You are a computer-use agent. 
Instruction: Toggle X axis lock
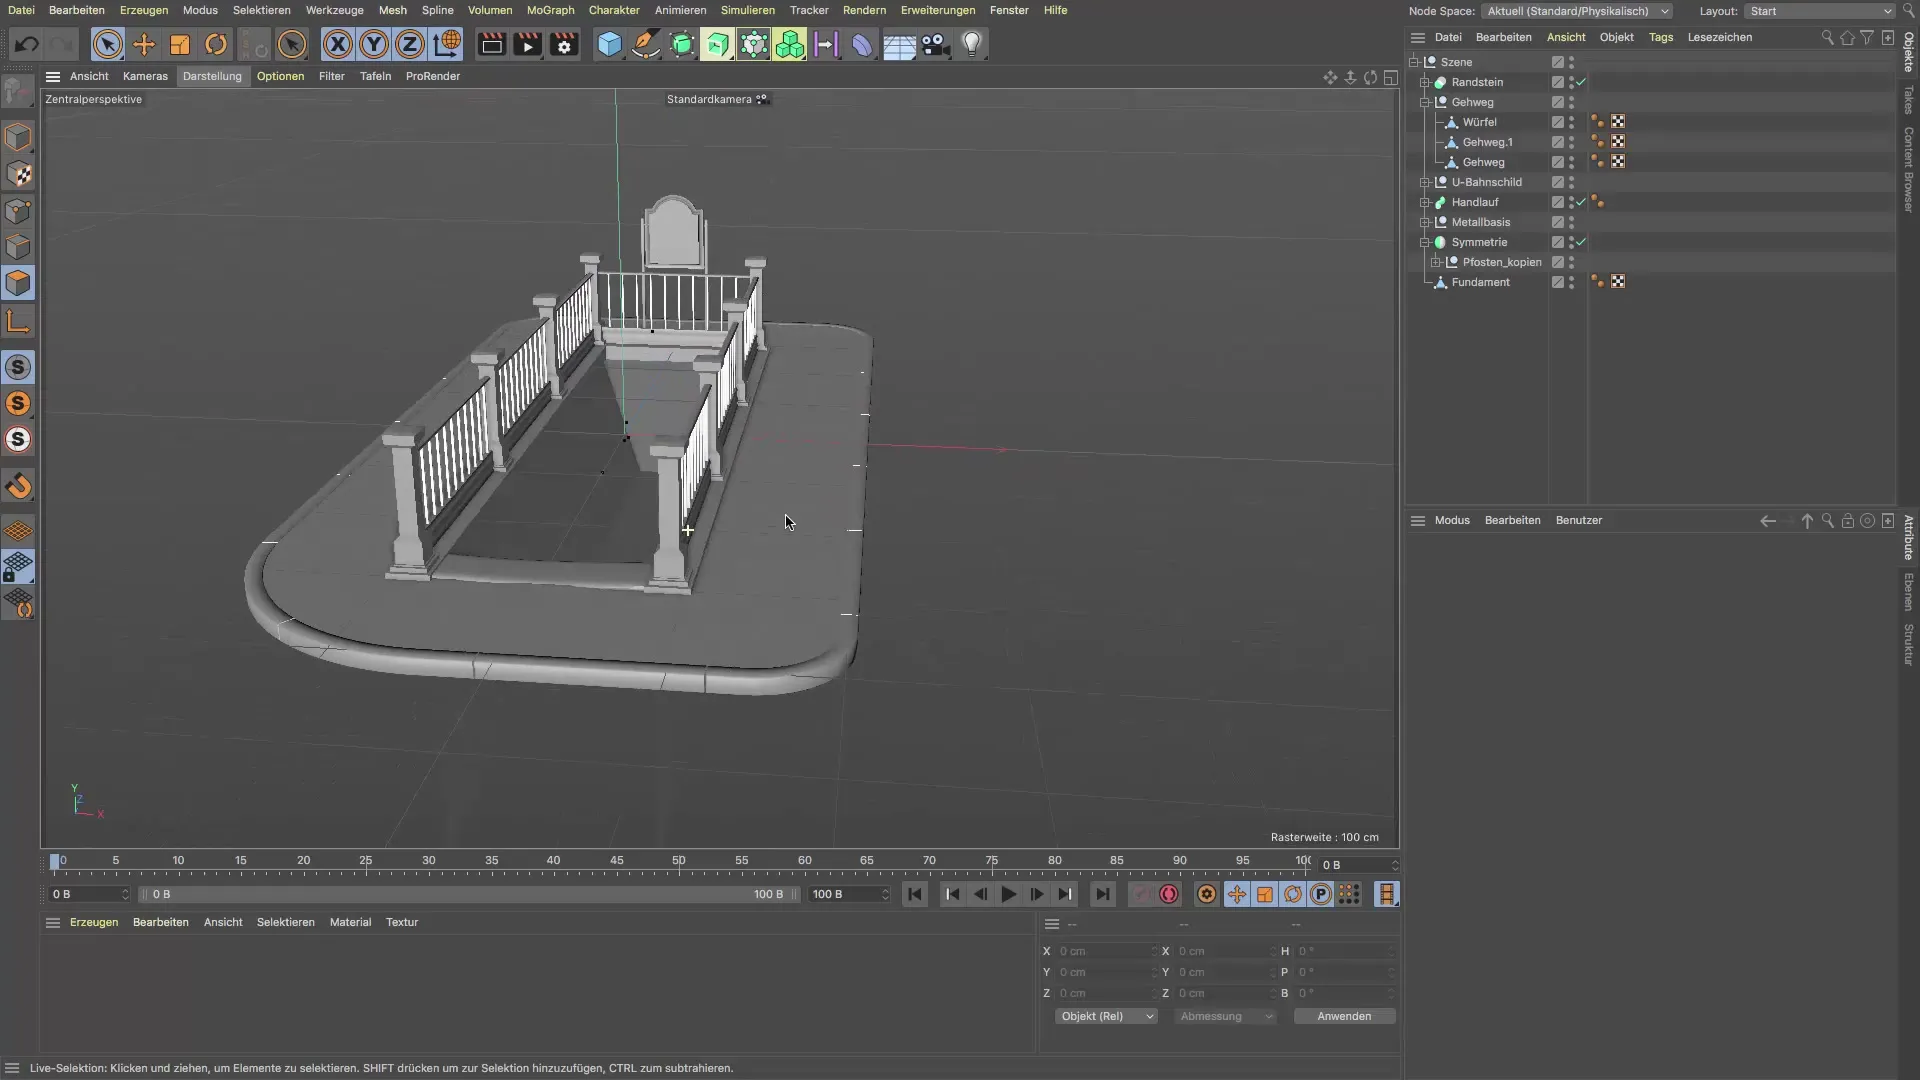[338, 44]
